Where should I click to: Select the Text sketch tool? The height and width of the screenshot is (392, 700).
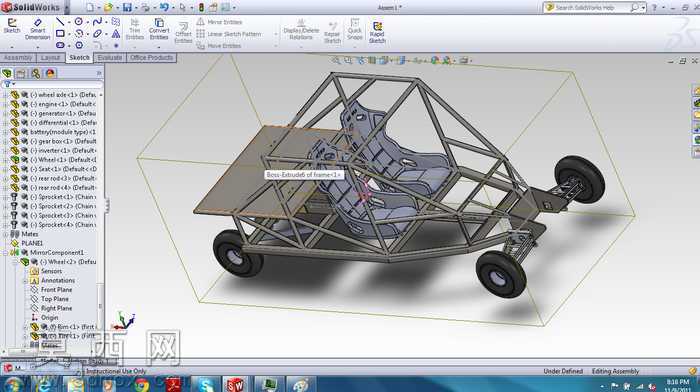[x=116, y=33]
